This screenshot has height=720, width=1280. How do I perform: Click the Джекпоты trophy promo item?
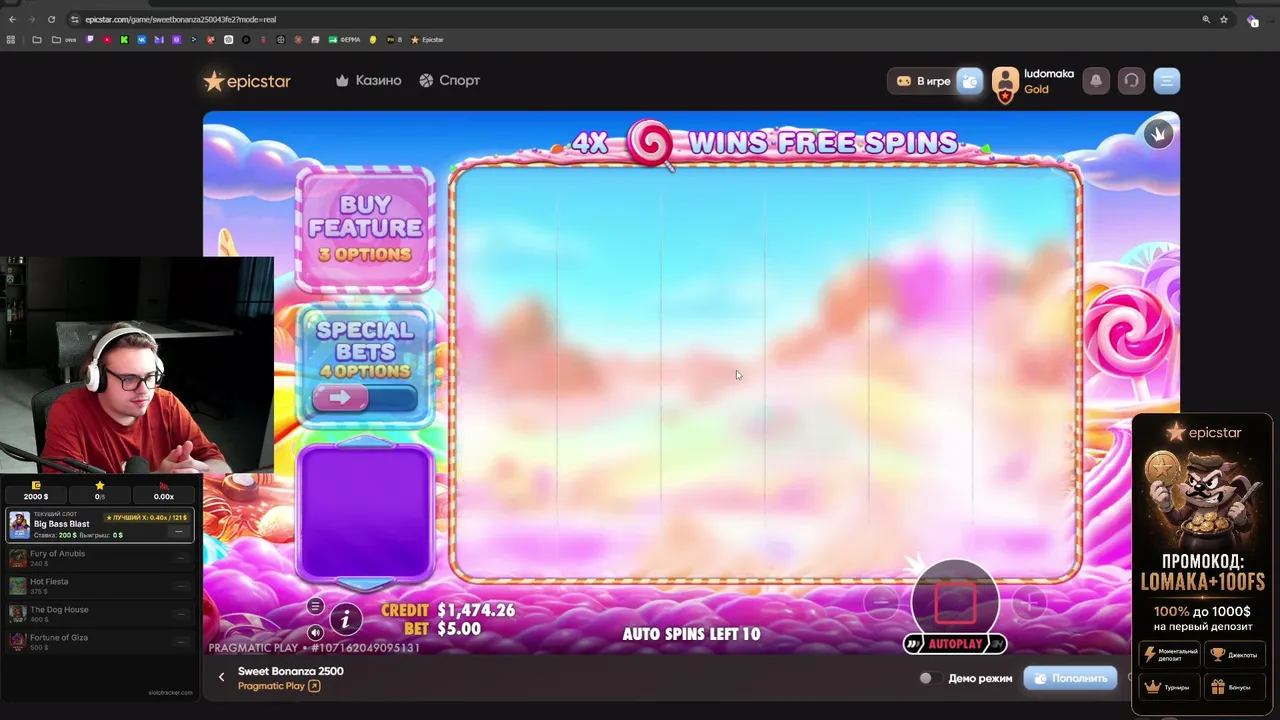(x=1234, y=654)
